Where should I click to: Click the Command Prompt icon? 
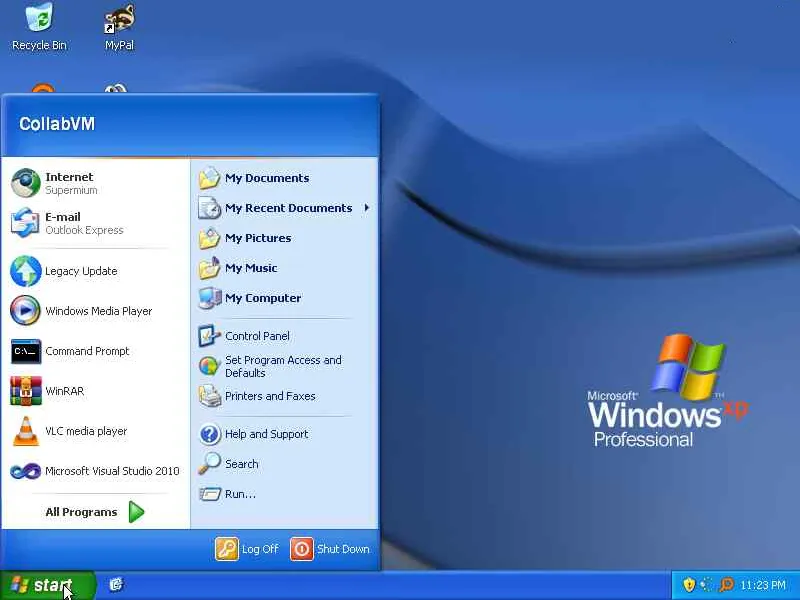tap(26, 351)
